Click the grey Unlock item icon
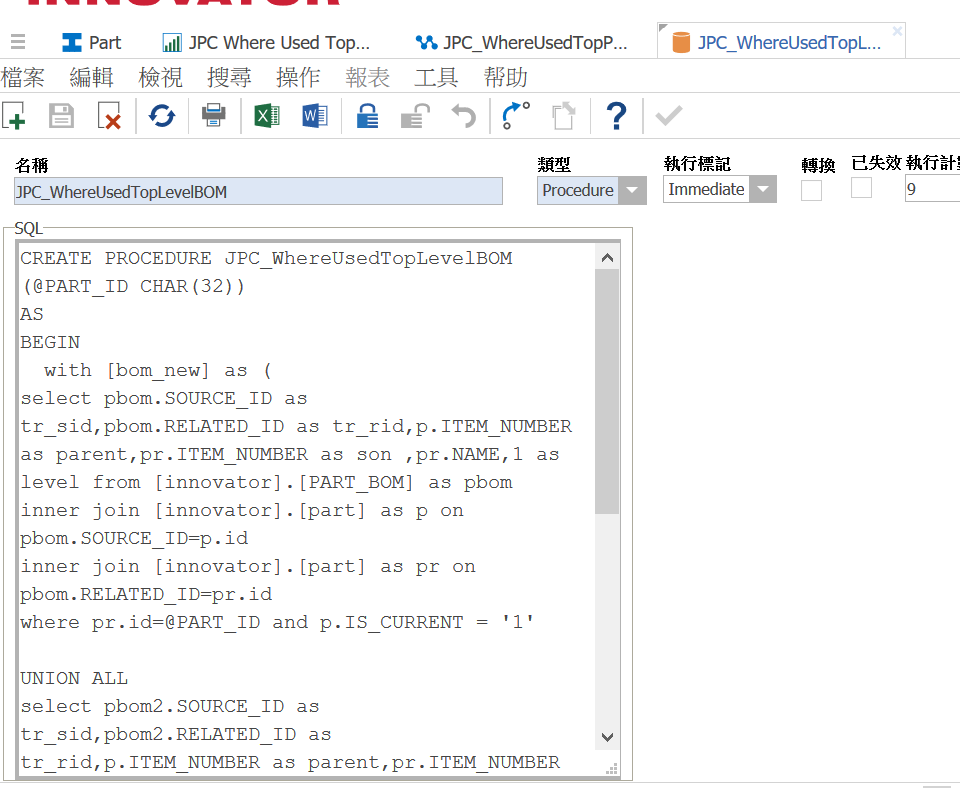Screen dimensions: 960x802 [x=415, y=116]
